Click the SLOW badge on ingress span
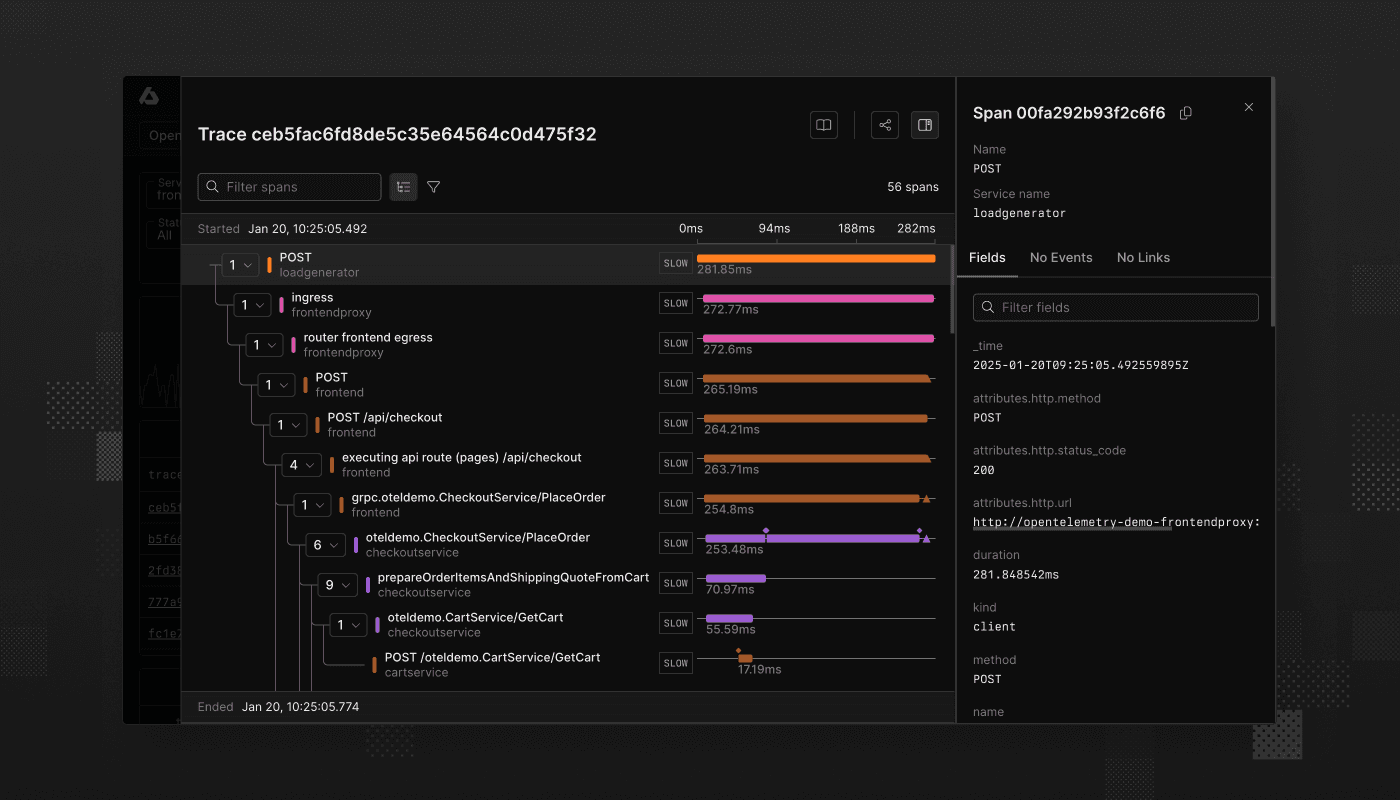The width and height of the screenshot is (1400, 800). click(x=675, y=302)
